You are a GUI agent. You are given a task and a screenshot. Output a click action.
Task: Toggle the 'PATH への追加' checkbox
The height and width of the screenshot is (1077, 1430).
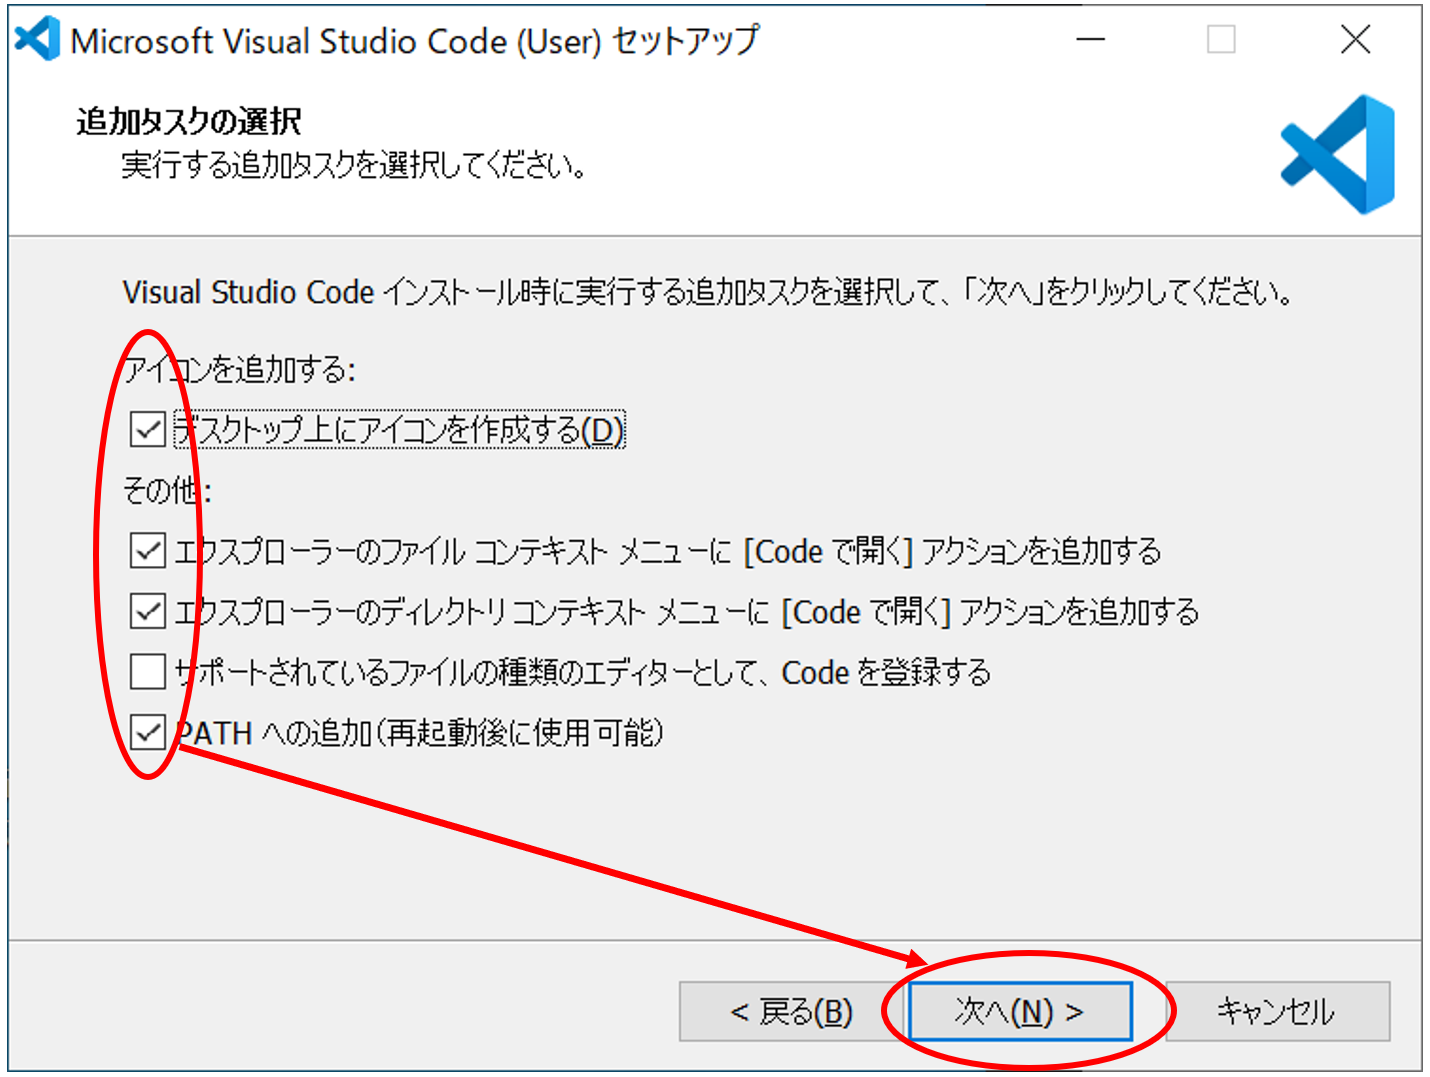(x=148, y=733)
